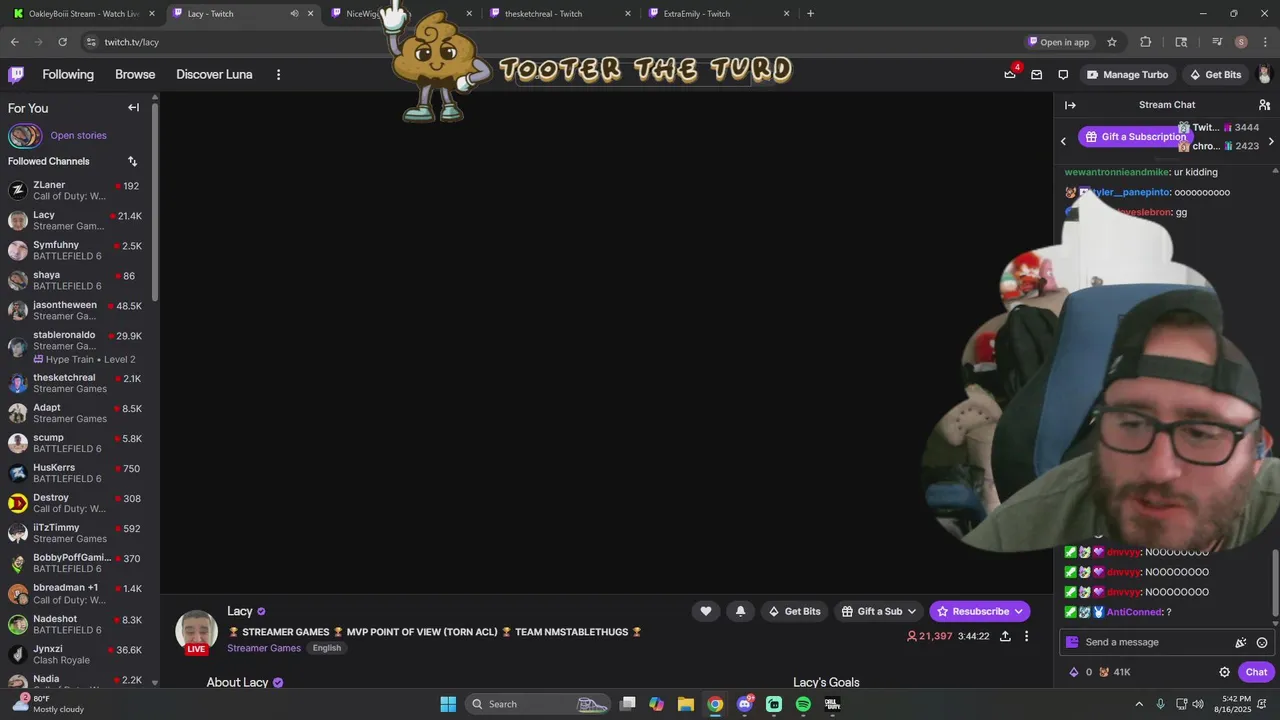The image size is (1280, 720).
Task: Go back in the browser
Action: tap(14, 42)
